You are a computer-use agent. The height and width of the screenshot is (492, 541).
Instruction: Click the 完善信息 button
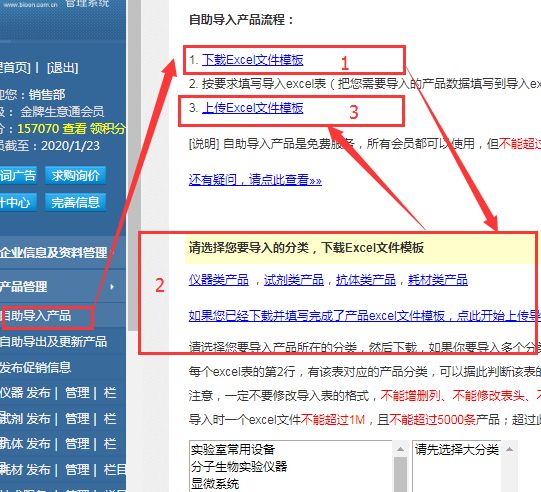75,203
